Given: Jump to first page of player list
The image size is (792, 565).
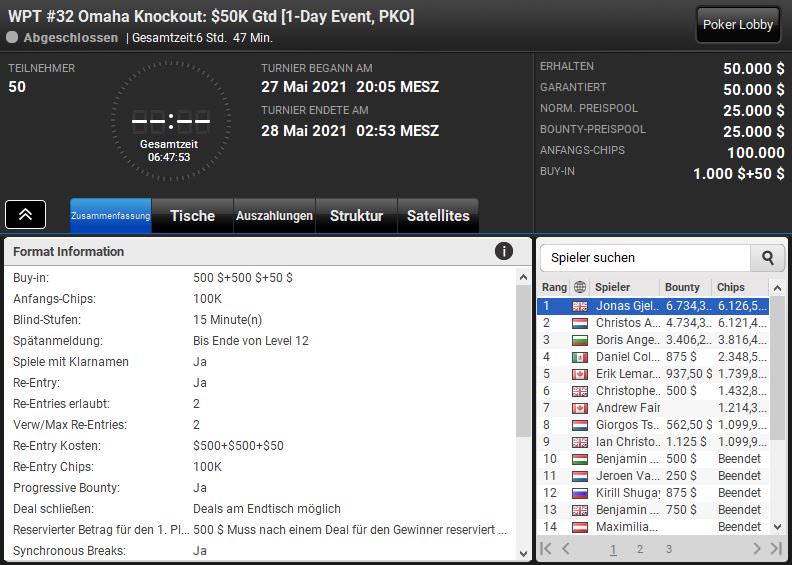Looking at the screenshot, I should click(x=546, y=549).
